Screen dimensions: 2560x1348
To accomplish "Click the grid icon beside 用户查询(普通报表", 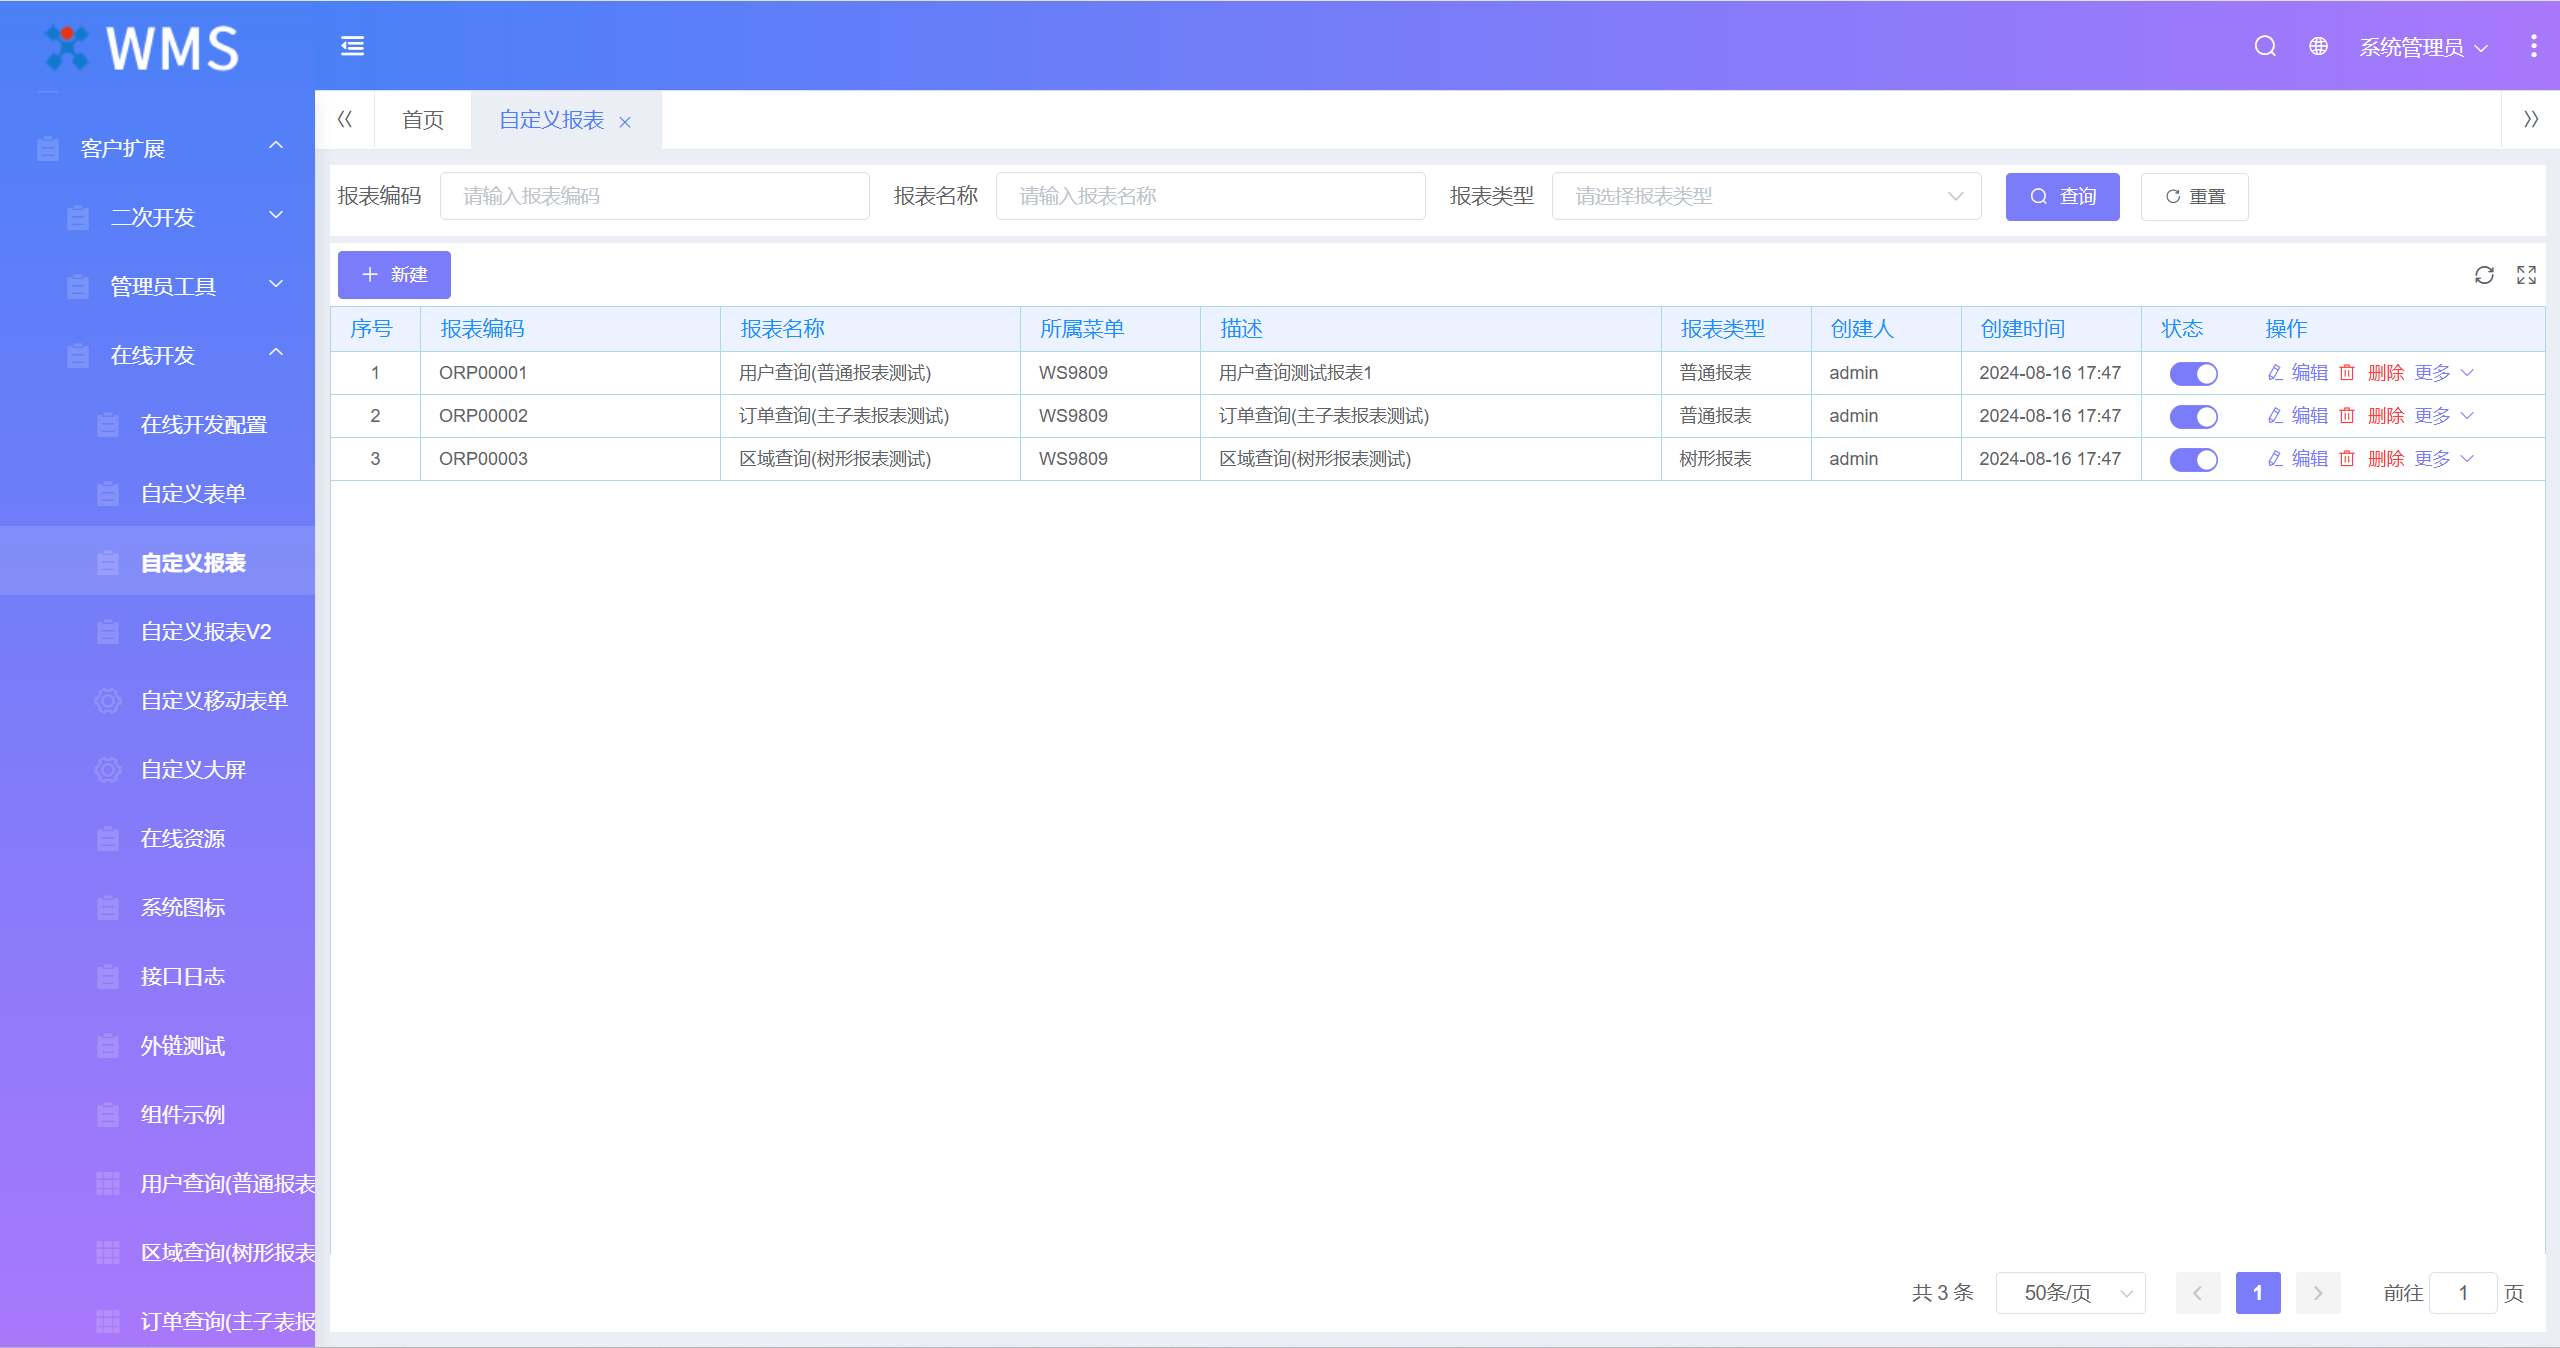I will [108, 1184].
